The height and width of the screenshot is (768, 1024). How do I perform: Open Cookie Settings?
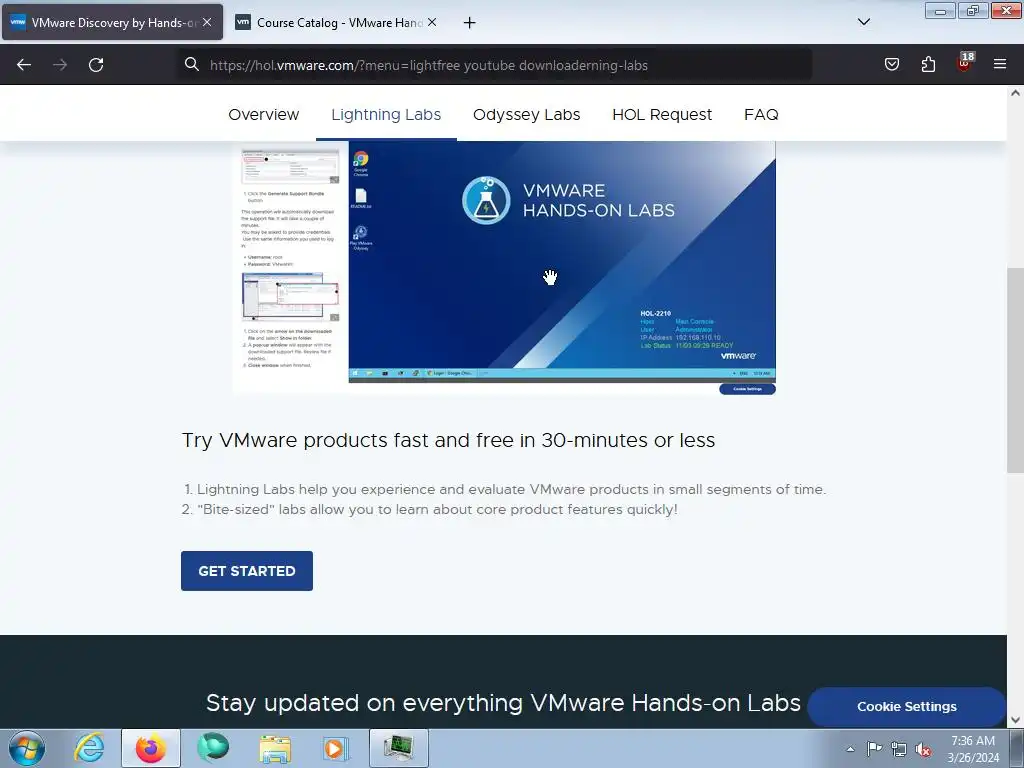pyautogui.click(x=906, y=707)
